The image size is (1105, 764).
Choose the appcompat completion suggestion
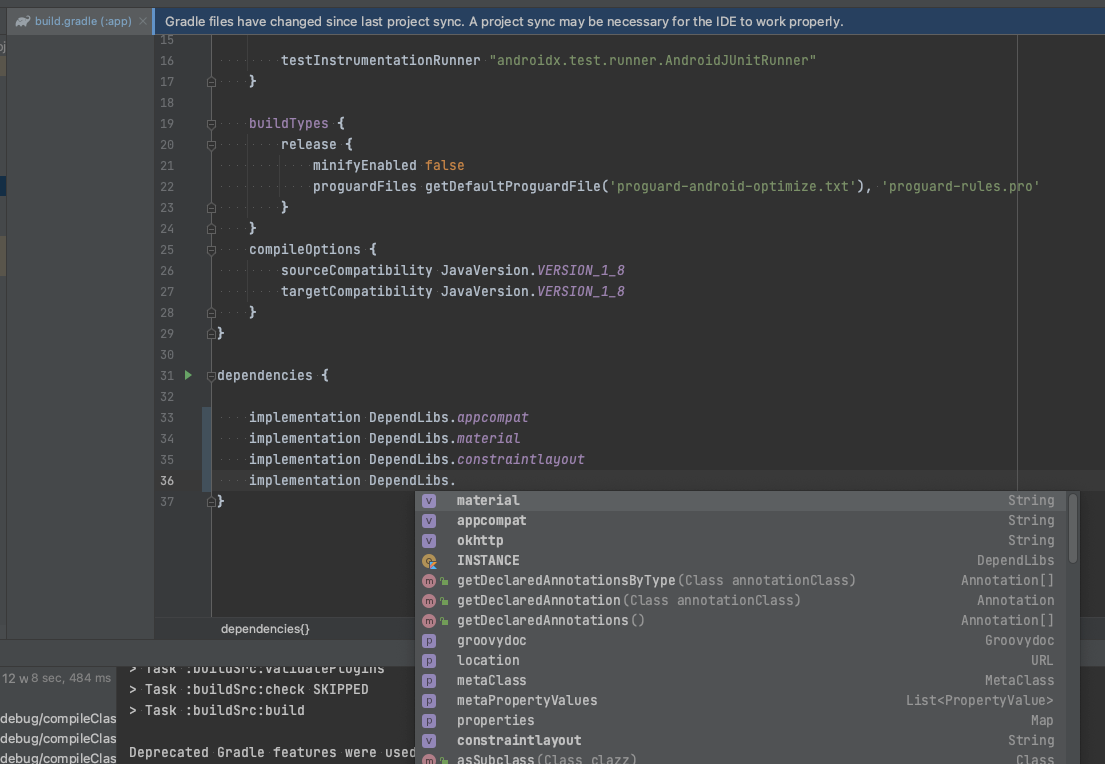[491, 521]
